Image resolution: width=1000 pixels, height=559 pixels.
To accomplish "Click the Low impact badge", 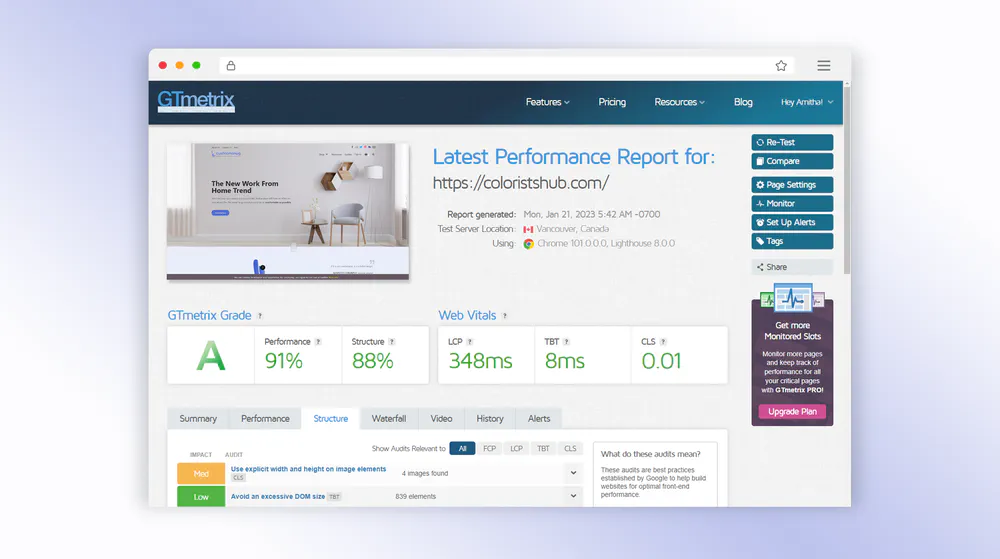I will (x=201, y=497).
